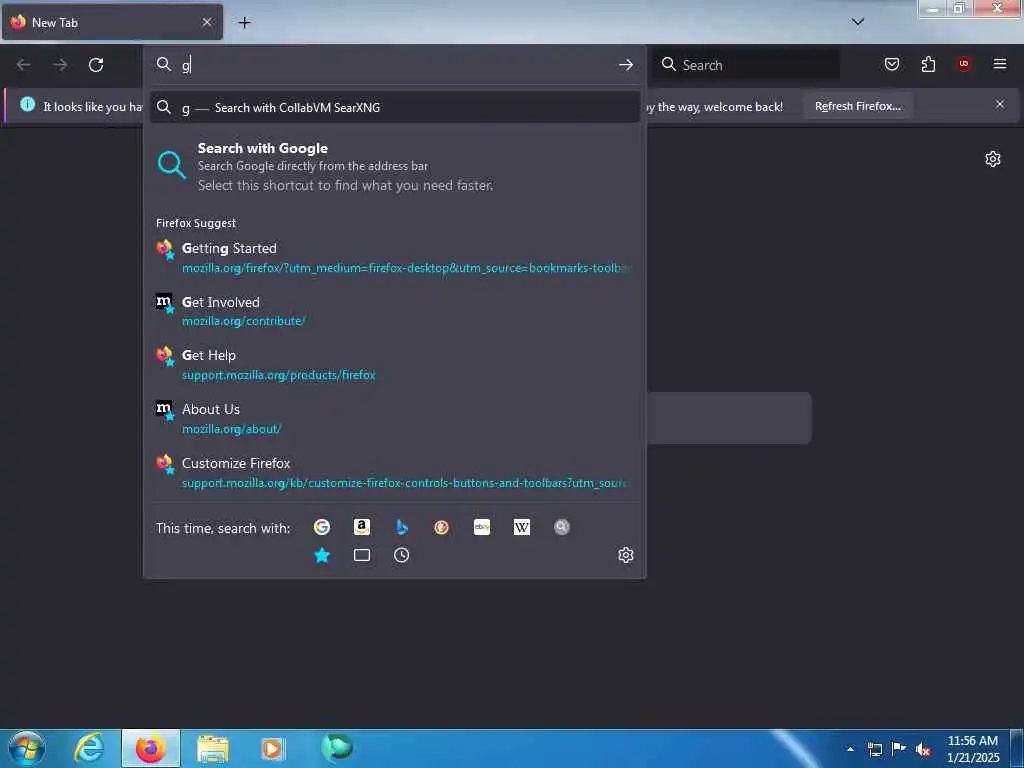
Task: List all tabs dropdown arrow
Action: (858, 22)
